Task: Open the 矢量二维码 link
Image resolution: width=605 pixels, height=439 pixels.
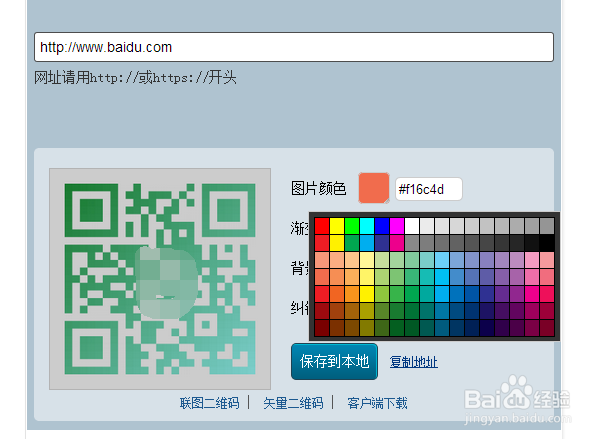Action: [x=293, y=403]
